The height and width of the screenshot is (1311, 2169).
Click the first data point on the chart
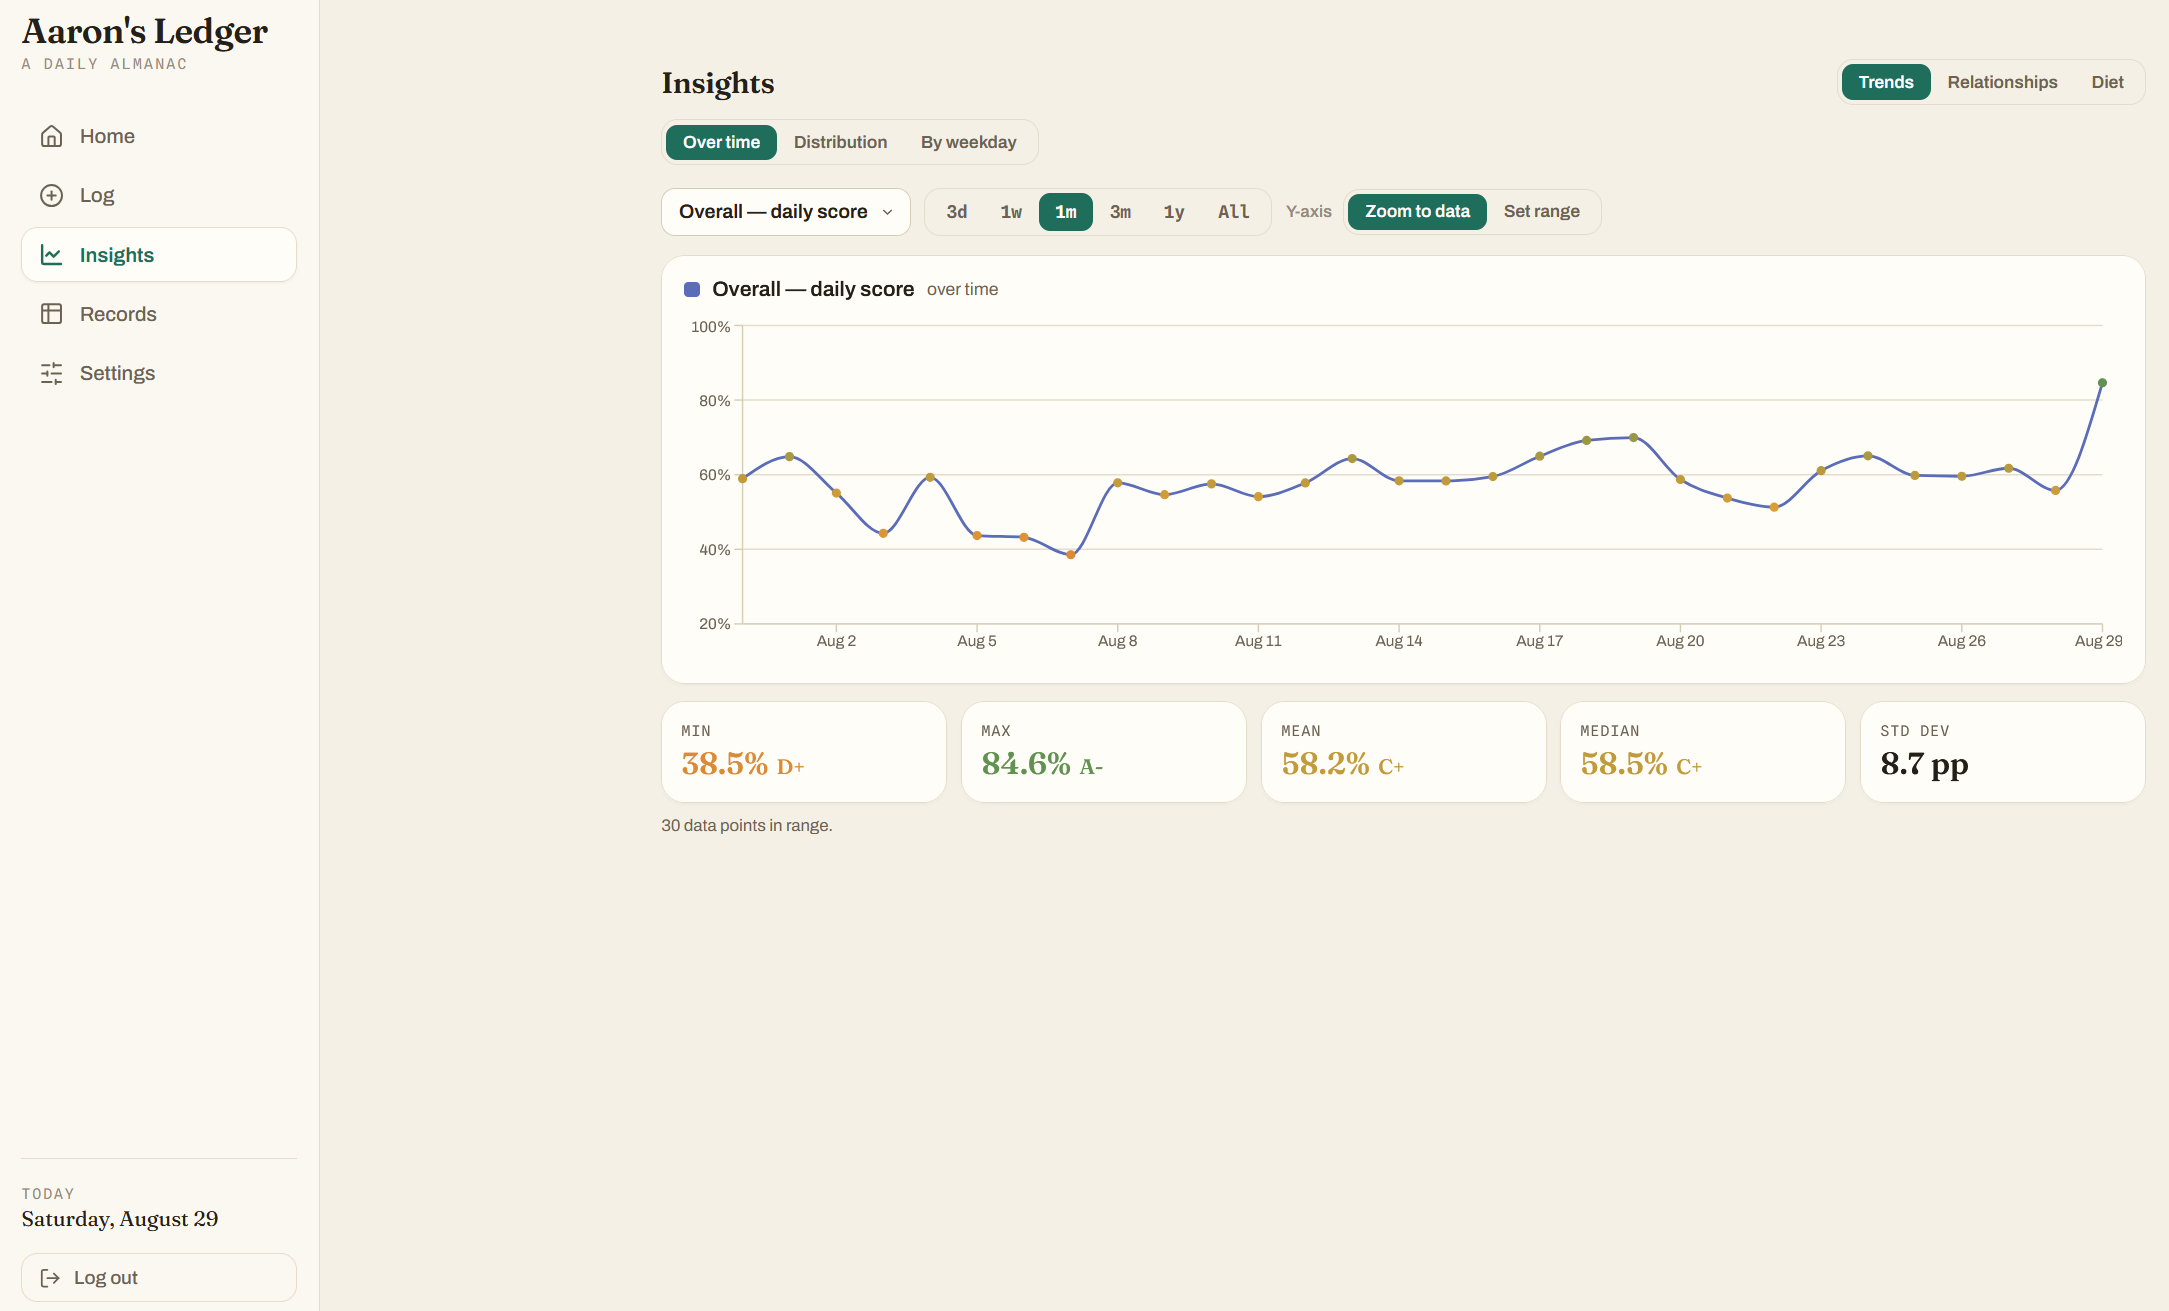pyautogui.click(x=742, y=479)
